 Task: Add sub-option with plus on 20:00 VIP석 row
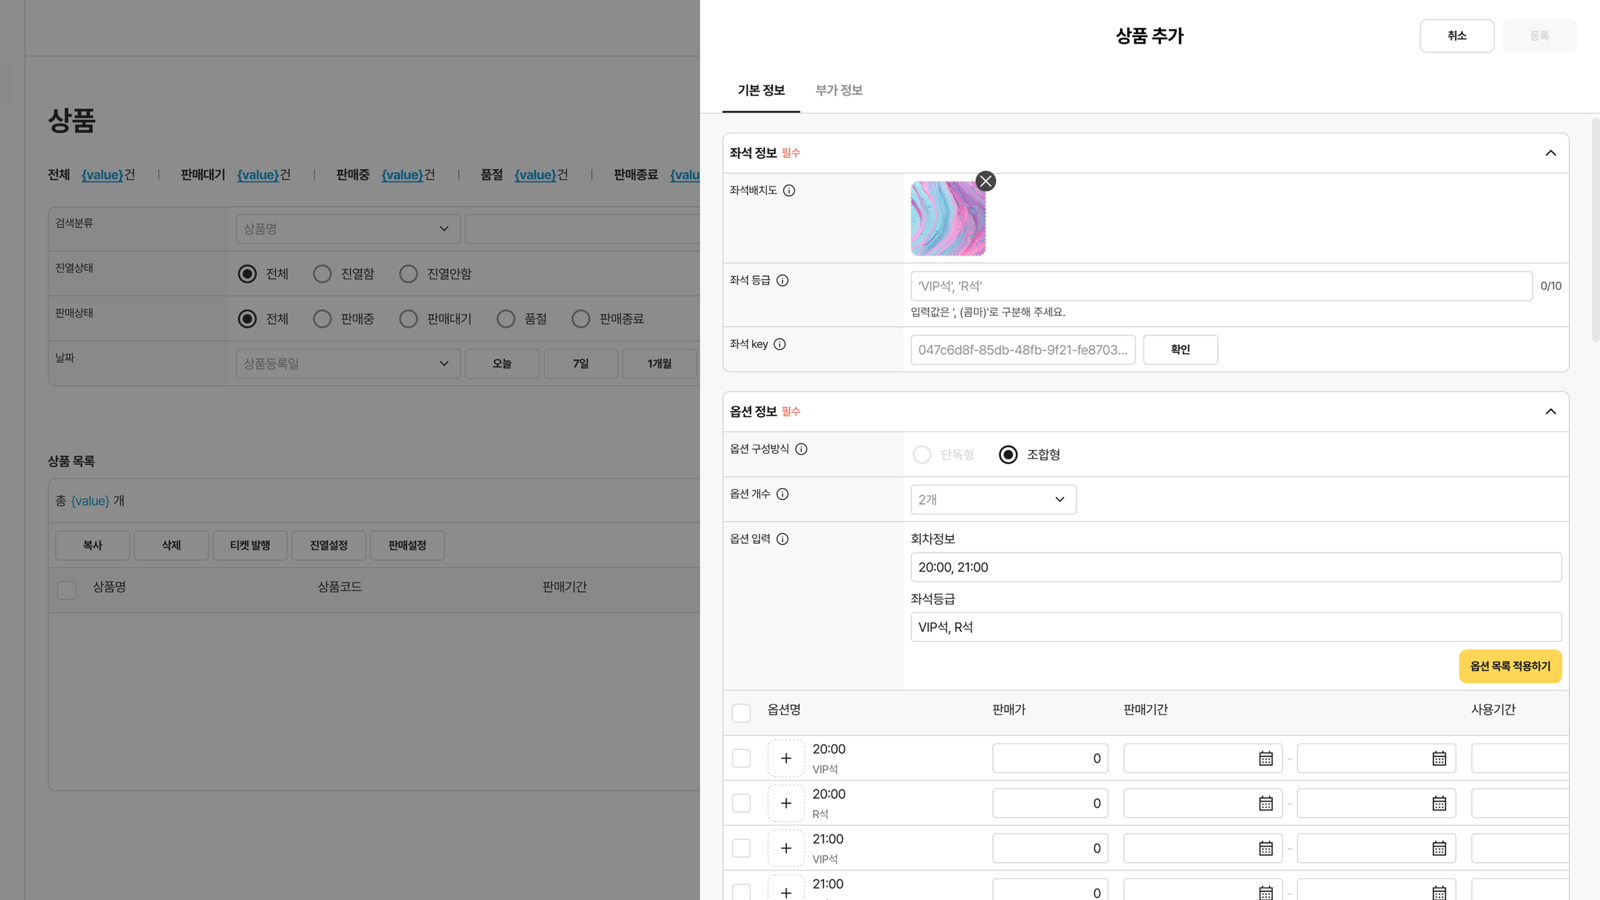tap(786, 758)
